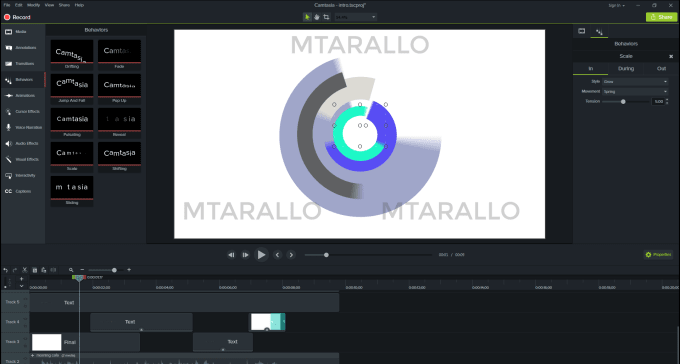
Task: Click the Undo icon in timeline toolbar
Action: [6, 270]
